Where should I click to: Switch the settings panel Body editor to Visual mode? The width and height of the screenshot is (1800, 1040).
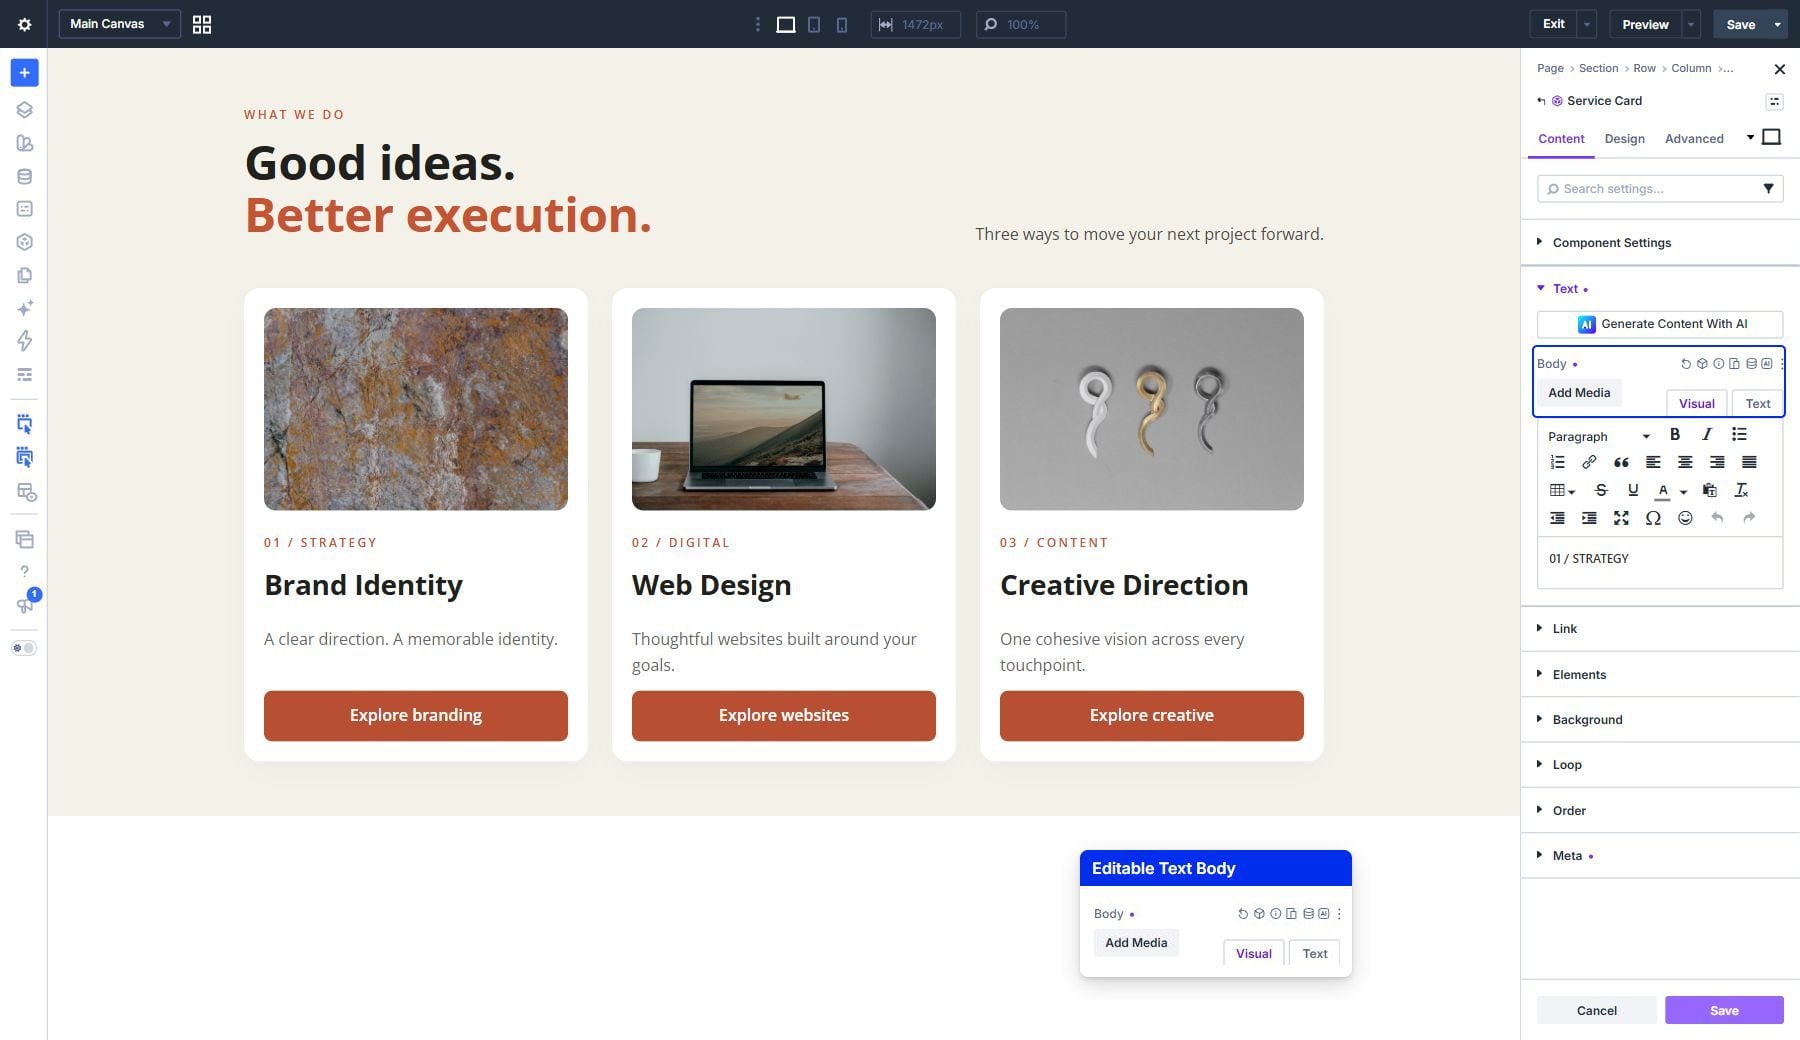pyautogui.click(x=1696, y=404)
